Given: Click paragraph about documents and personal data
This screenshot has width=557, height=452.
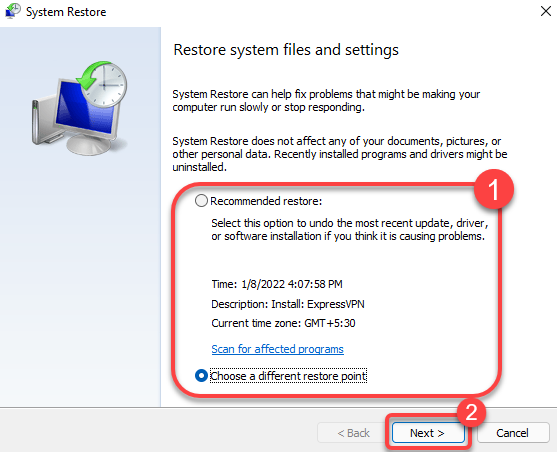Looking at the screenshot, I should point(340,154).
